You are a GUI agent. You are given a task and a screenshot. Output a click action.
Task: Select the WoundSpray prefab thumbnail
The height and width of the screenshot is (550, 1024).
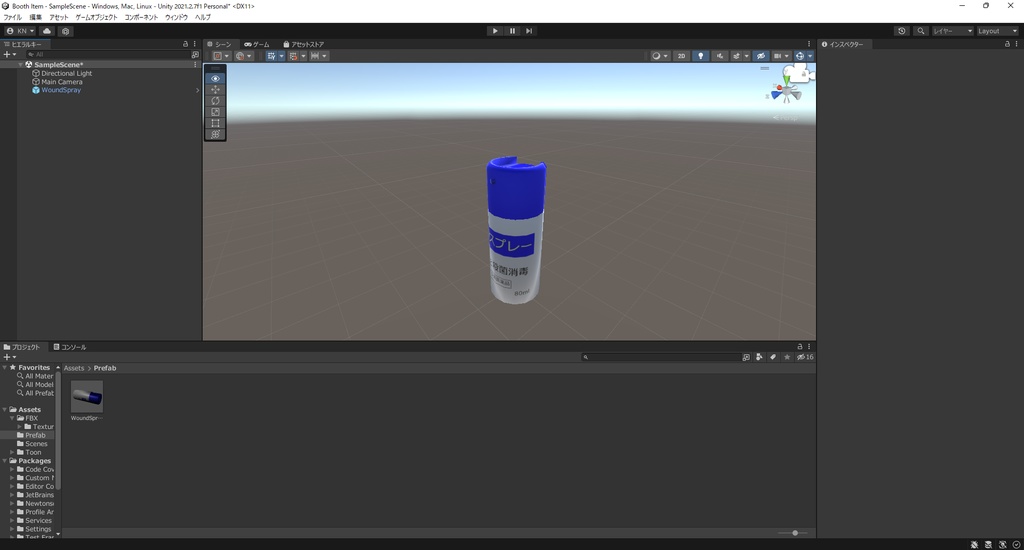tap(87, 396)
